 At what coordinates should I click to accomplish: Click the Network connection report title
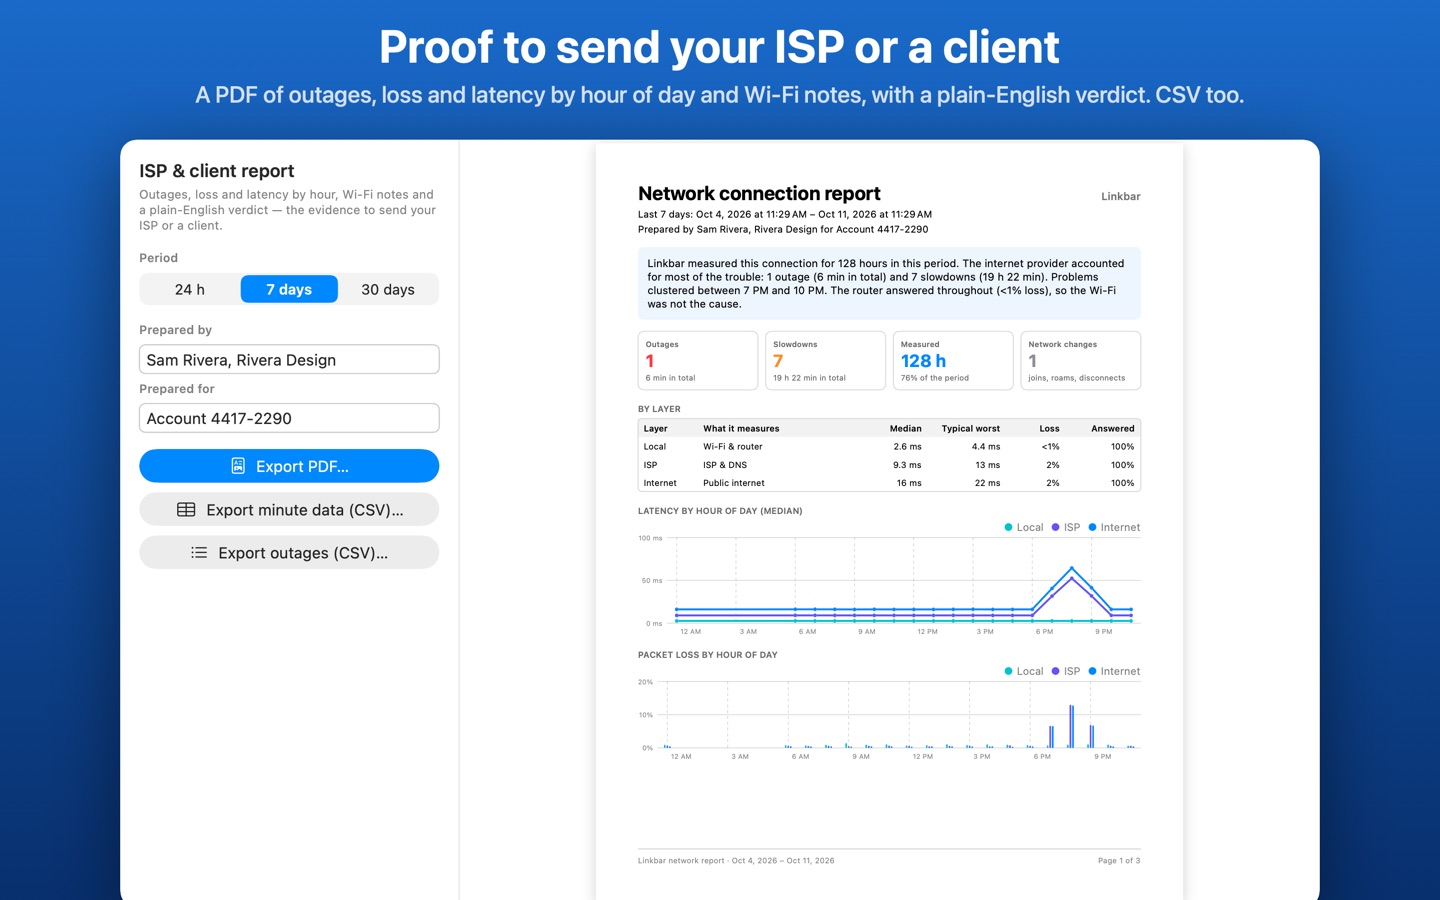point(759,194)
